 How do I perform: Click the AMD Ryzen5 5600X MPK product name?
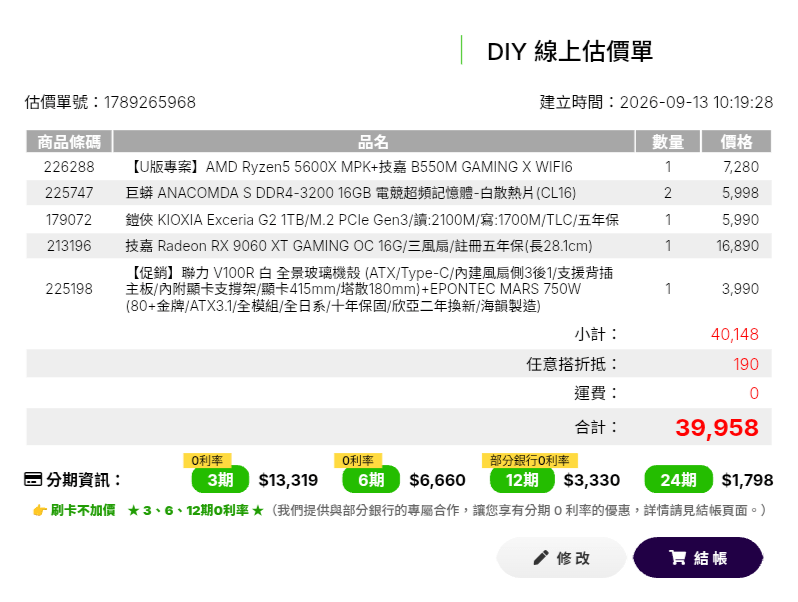click(x=349, y=167)
